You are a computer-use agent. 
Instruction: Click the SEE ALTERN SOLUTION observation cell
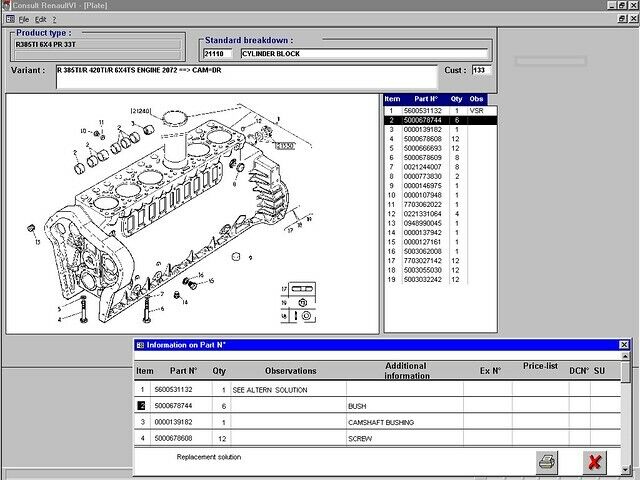coord(288,389)
